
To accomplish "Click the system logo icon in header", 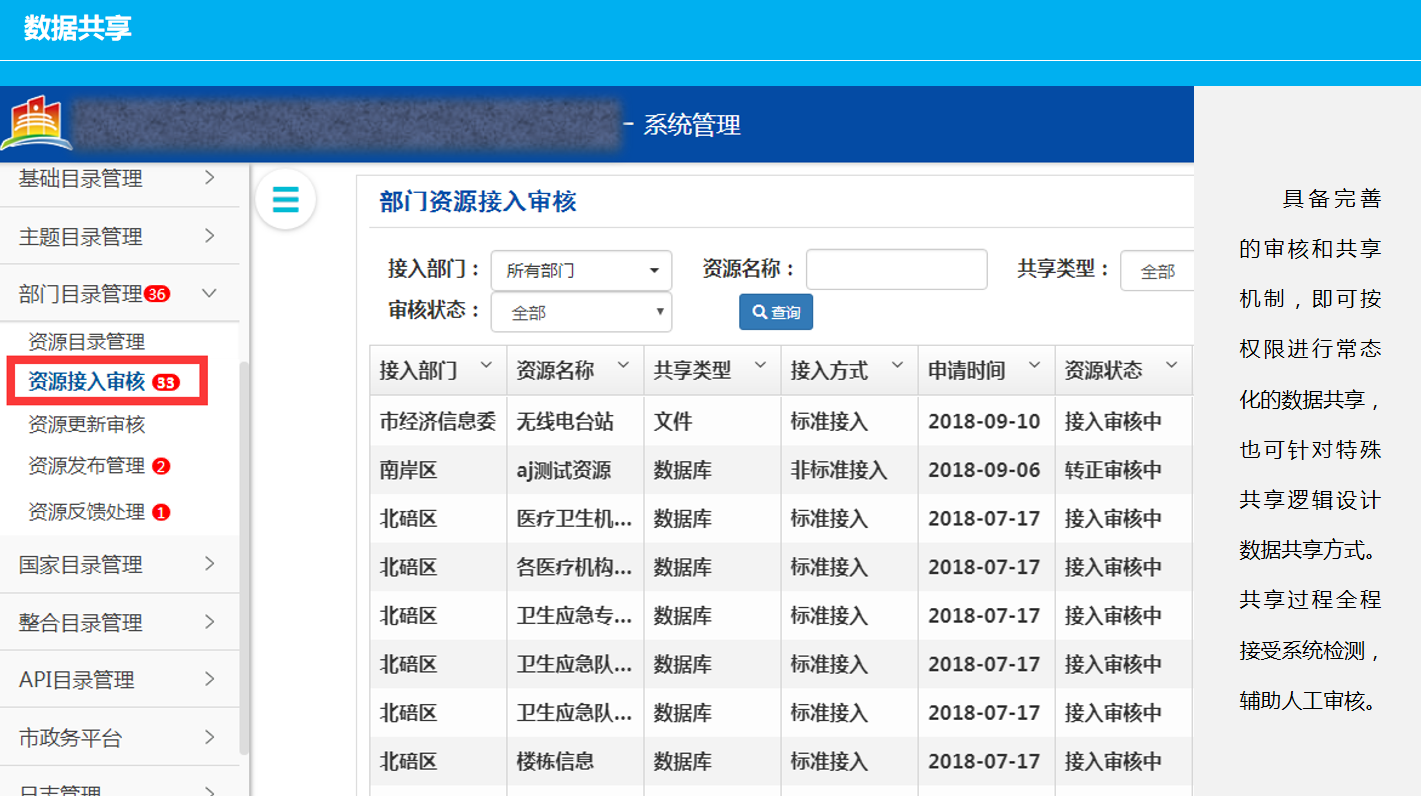I will click(36, 123).
